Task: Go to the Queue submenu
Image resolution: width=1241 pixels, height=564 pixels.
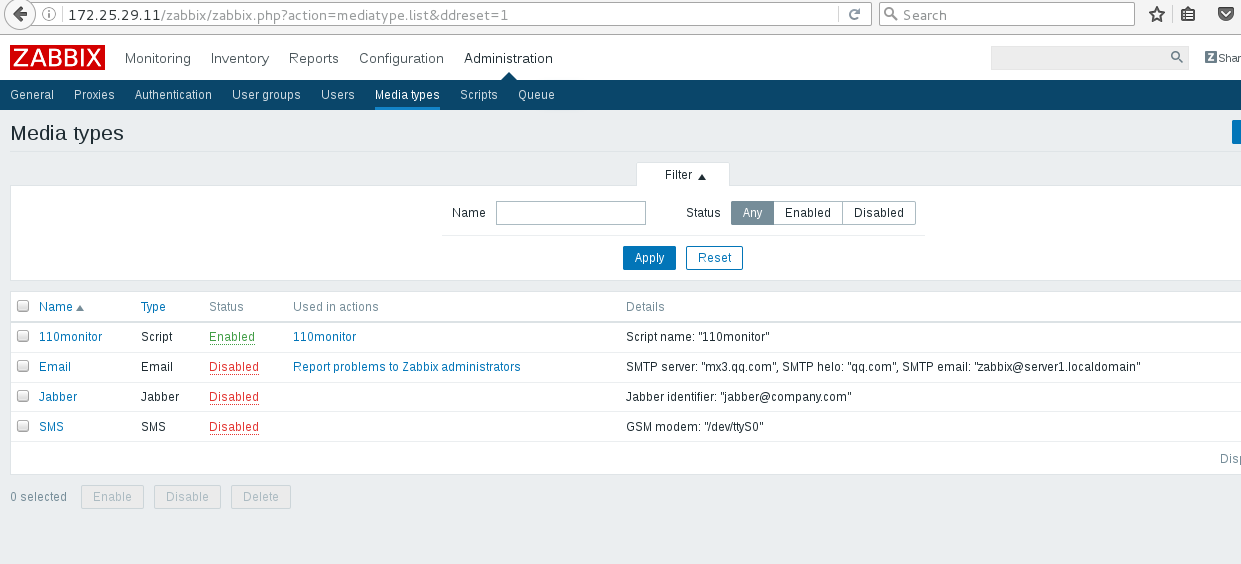Action: coord(536,95)
